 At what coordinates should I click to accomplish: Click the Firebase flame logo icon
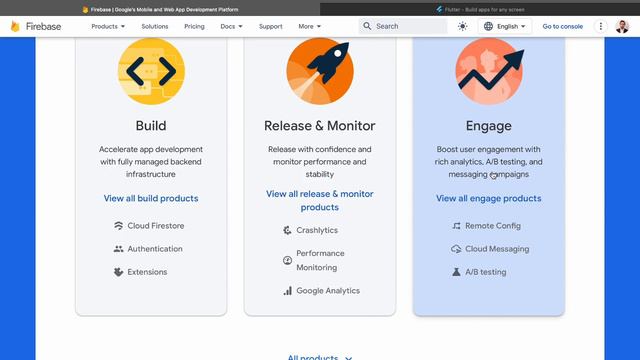tap(15, 26)
